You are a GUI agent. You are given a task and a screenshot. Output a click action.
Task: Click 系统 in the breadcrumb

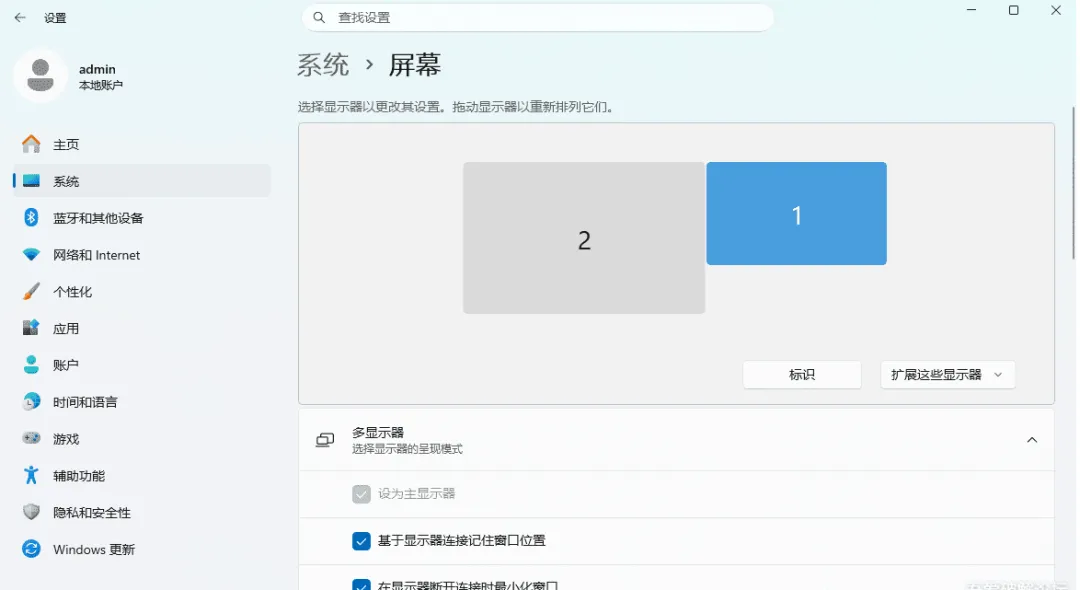323,65
